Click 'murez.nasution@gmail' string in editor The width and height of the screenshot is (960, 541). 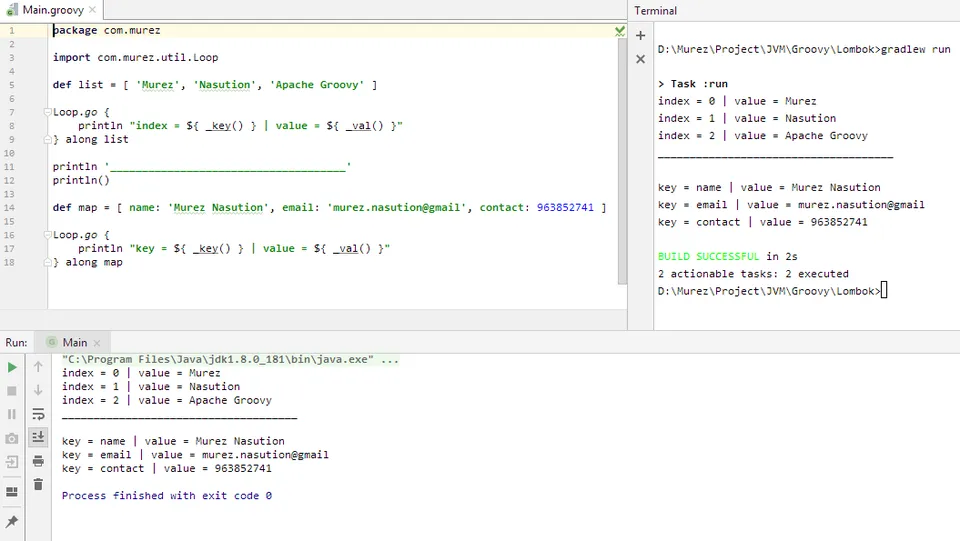(396, 207)
